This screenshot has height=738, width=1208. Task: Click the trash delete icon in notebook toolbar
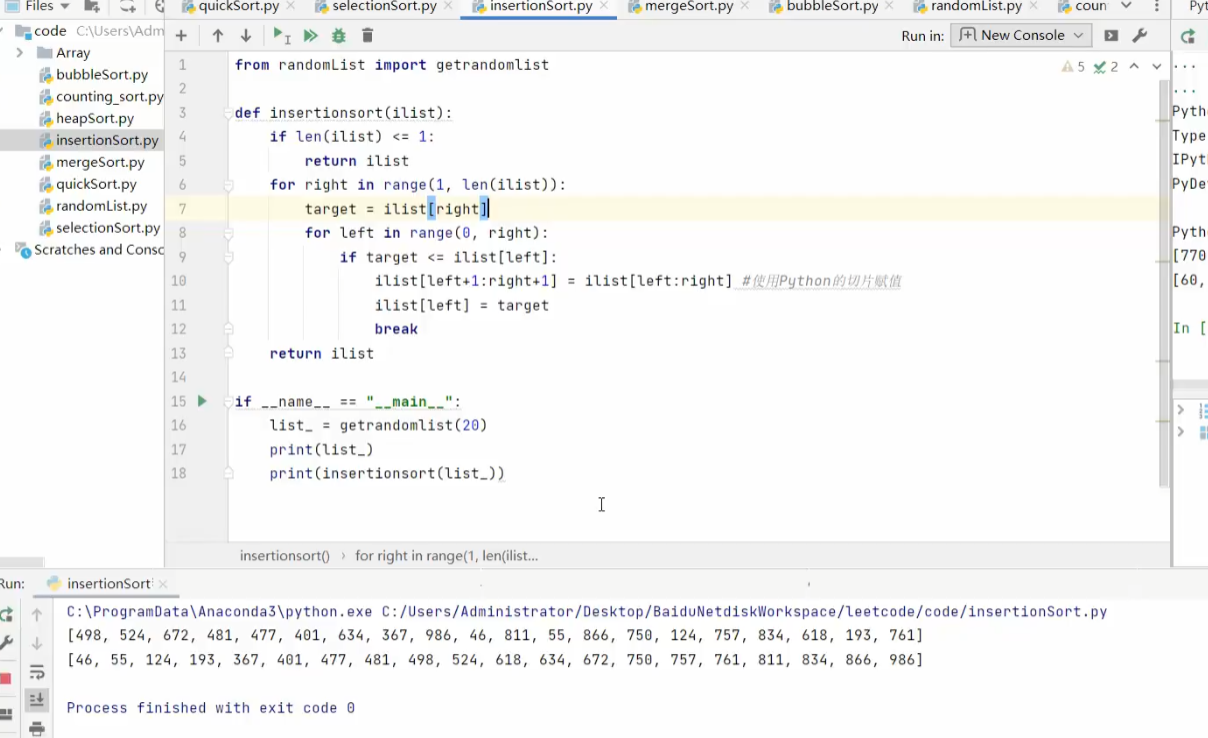(x=367, y=36)
